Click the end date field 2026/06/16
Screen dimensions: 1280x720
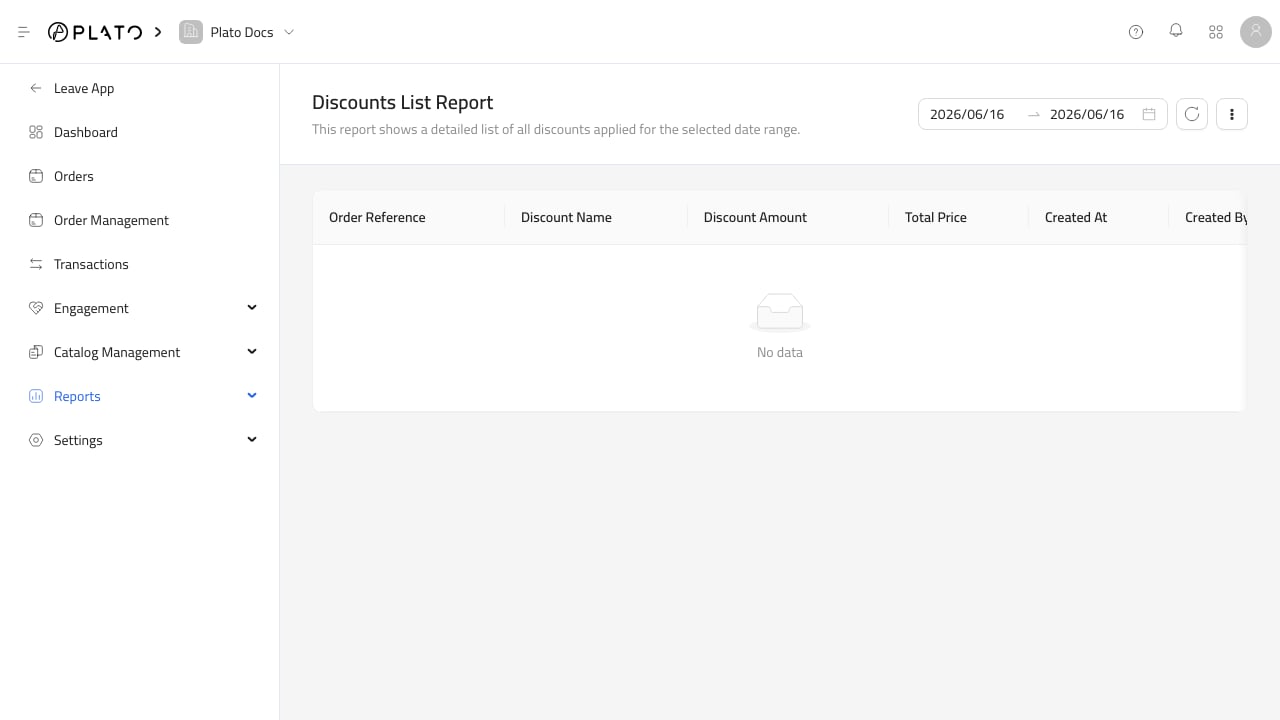[x=1087, y=114]
